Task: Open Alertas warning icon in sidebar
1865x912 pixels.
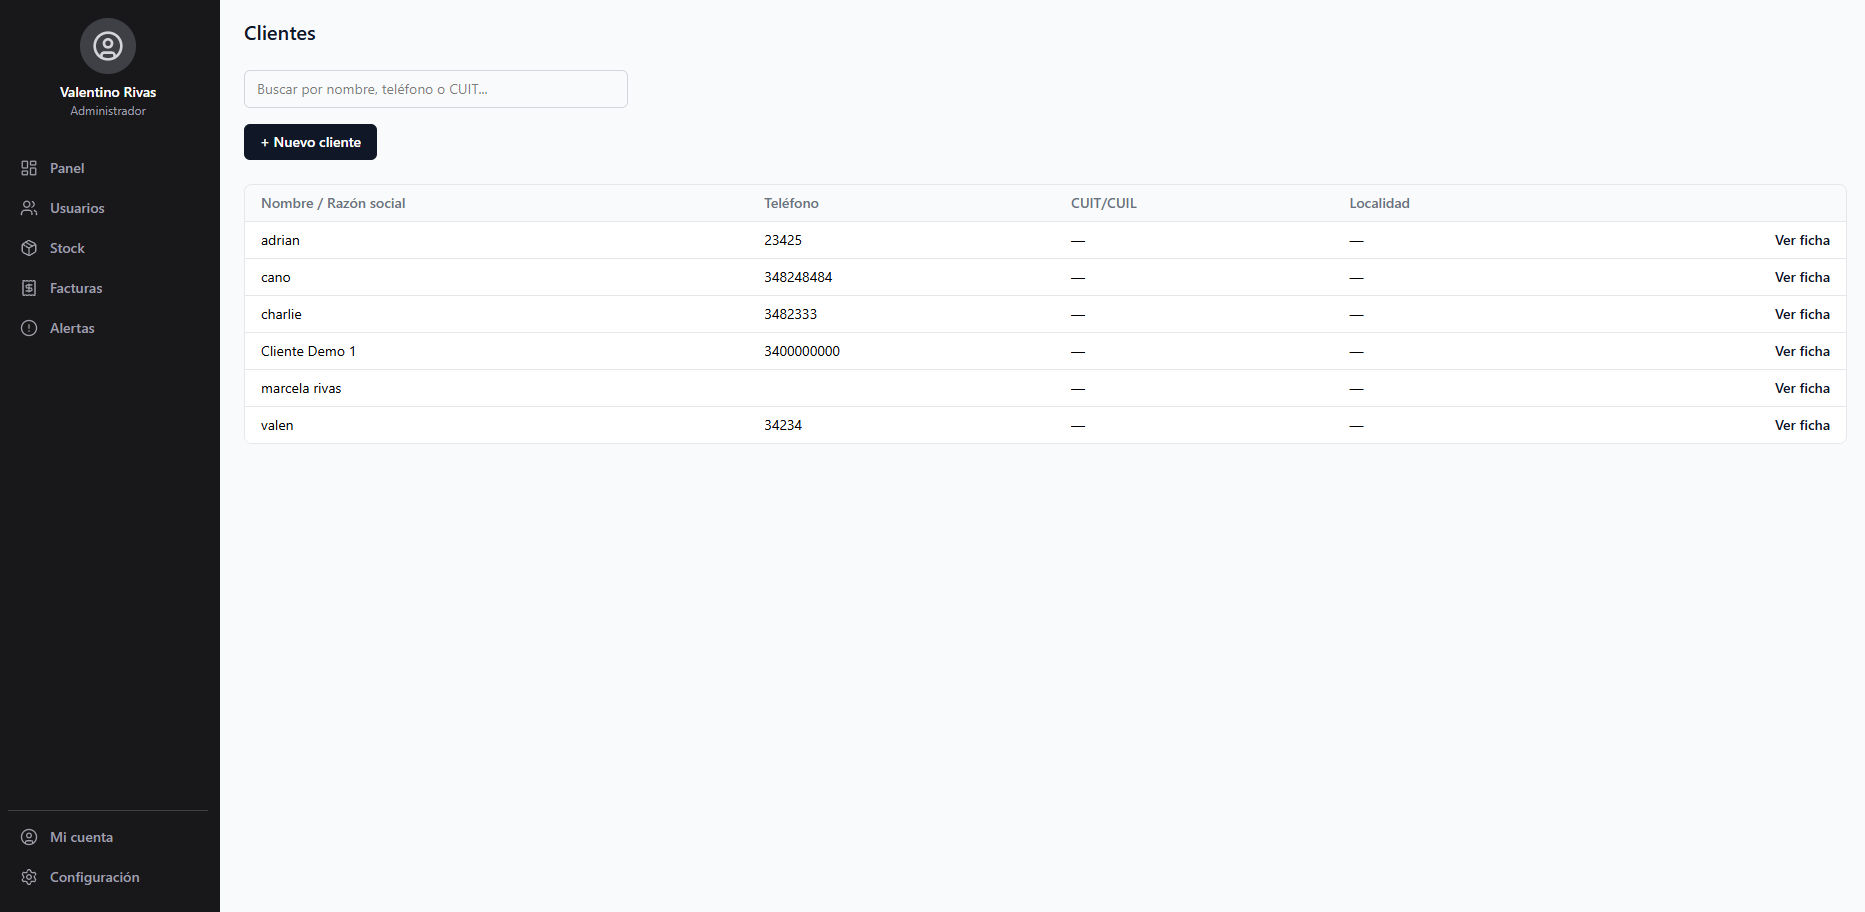Action: 29,328
